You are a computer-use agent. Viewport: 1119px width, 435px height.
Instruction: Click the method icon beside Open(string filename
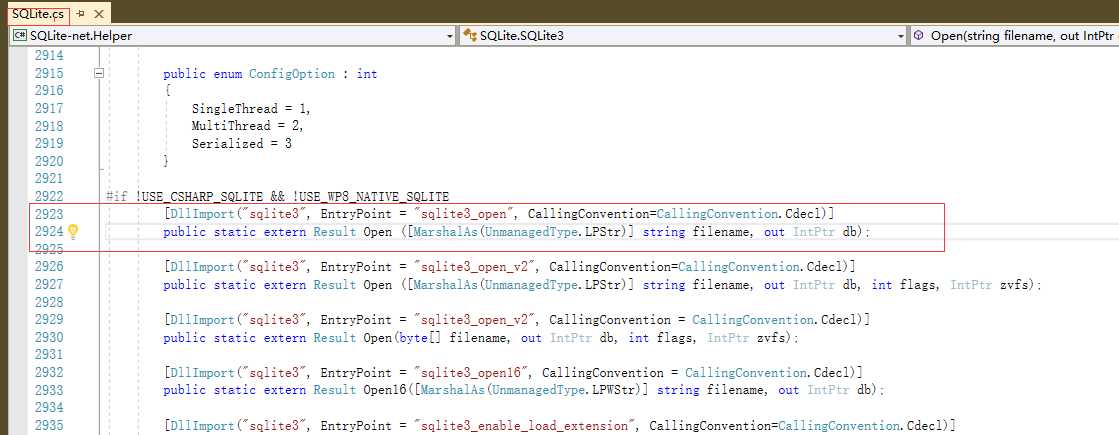pyautogui.click(x=919, y=35)
